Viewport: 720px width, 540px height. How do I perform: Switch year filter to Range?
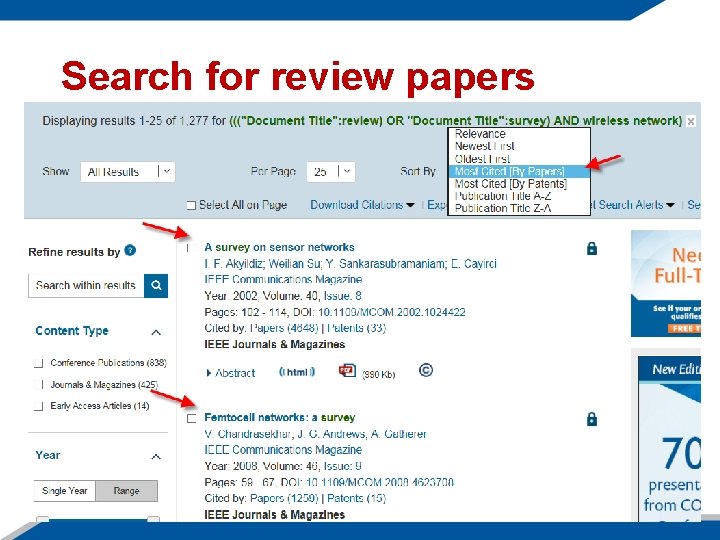click(x=126, y=491)
